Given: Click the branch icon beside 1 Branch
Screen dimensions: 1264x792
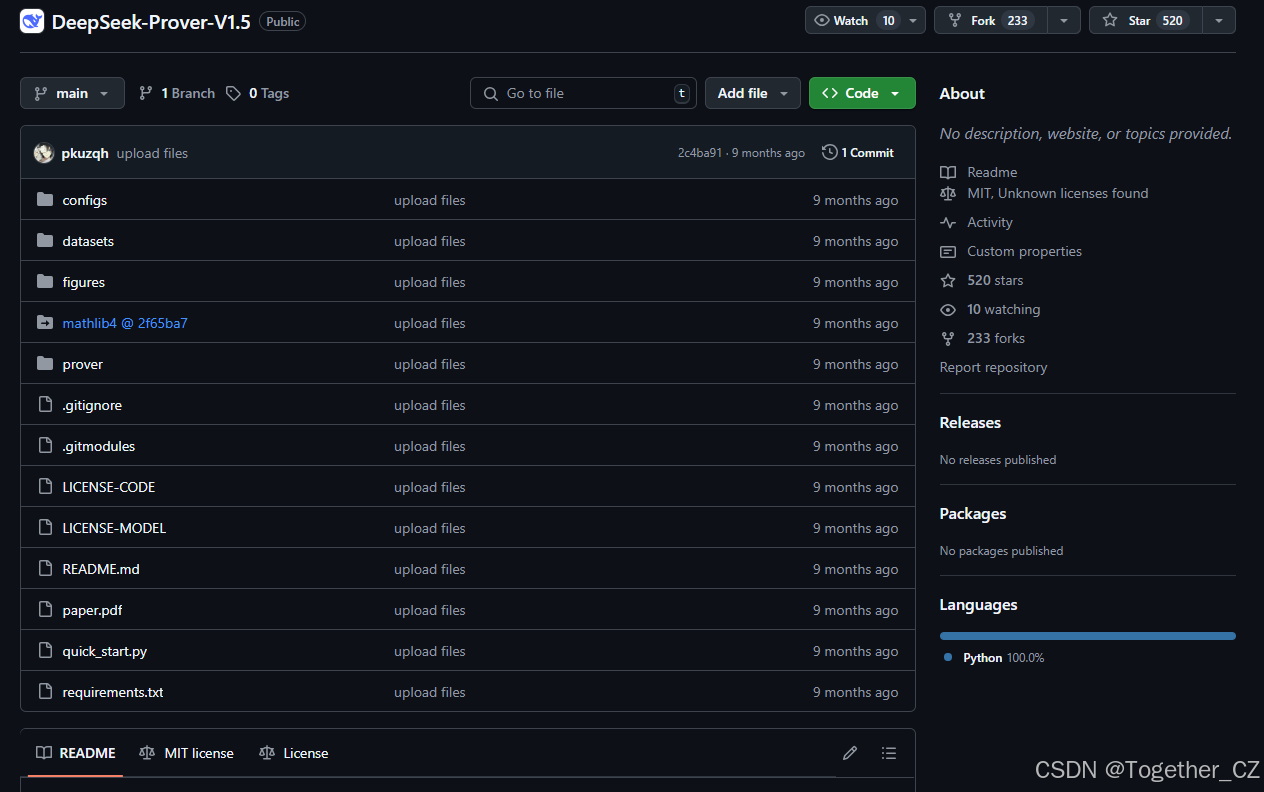Looking at the screenshot, I should click(x=146, y=93).
